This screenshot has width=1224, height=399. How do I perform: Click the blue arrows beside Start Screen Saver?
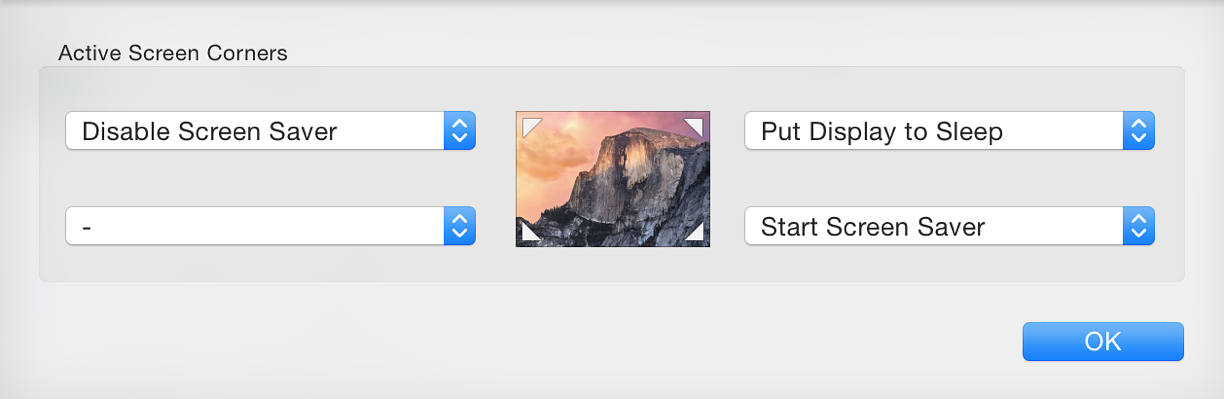(1139, 226)
